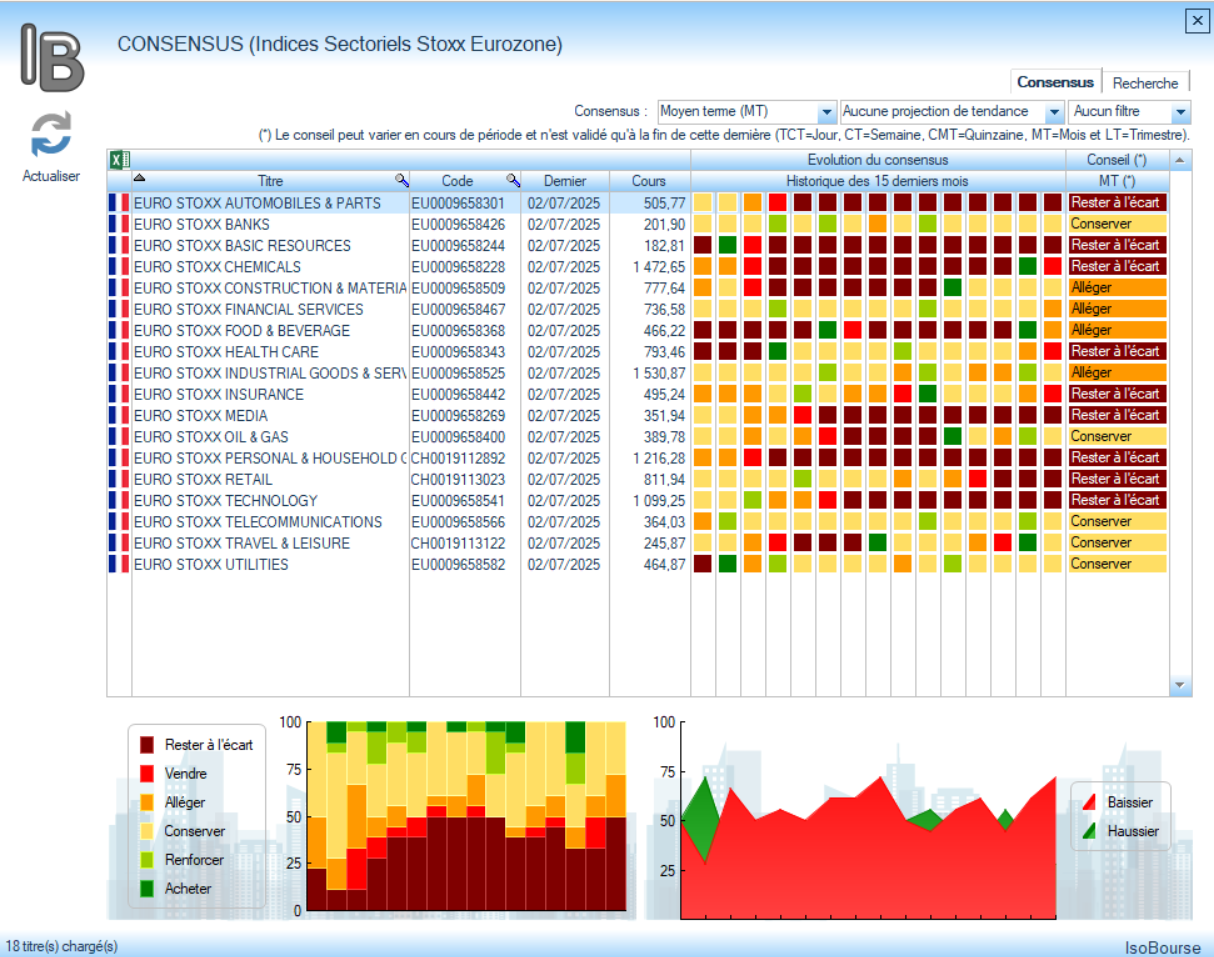1214x957 pixels.
Task: Select EURO STOXX UTILITIES row
Action: [637, 564]
